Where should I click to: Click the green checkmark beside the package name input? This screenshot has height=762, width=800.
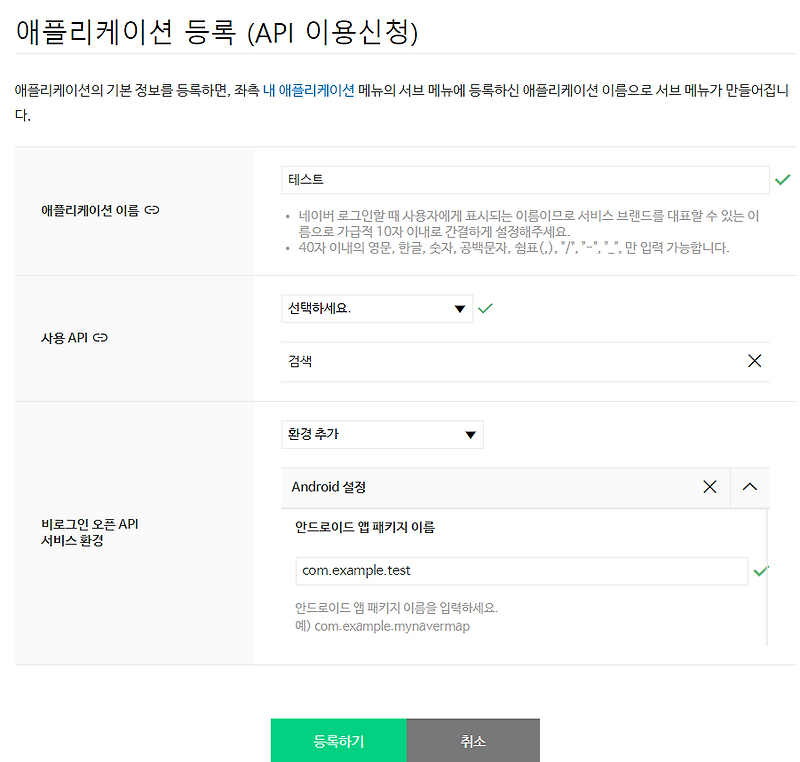(x=762, y=570)
